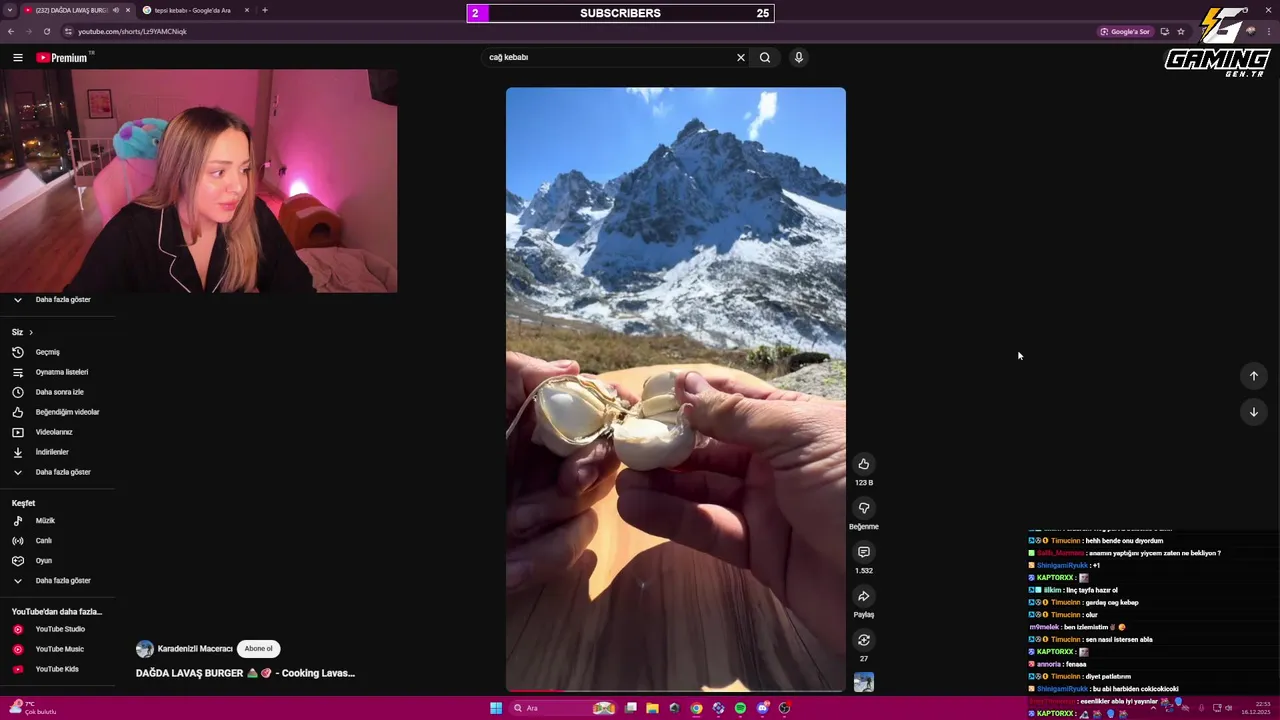Click the DAĞDA LAVAŞ BURGER video title
This screenshot has width=1280, height=720.
(245, 673)
